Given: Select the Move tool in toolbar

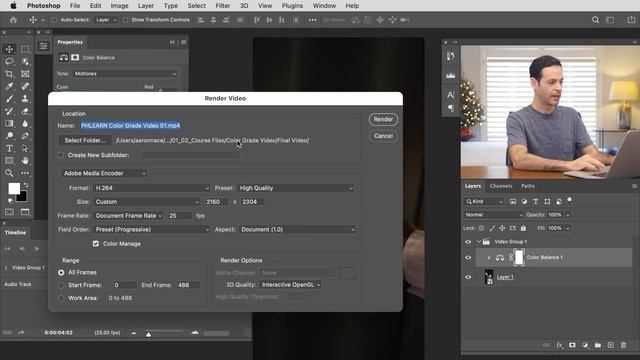Looking at the screenshot, I should click(9, 49).
